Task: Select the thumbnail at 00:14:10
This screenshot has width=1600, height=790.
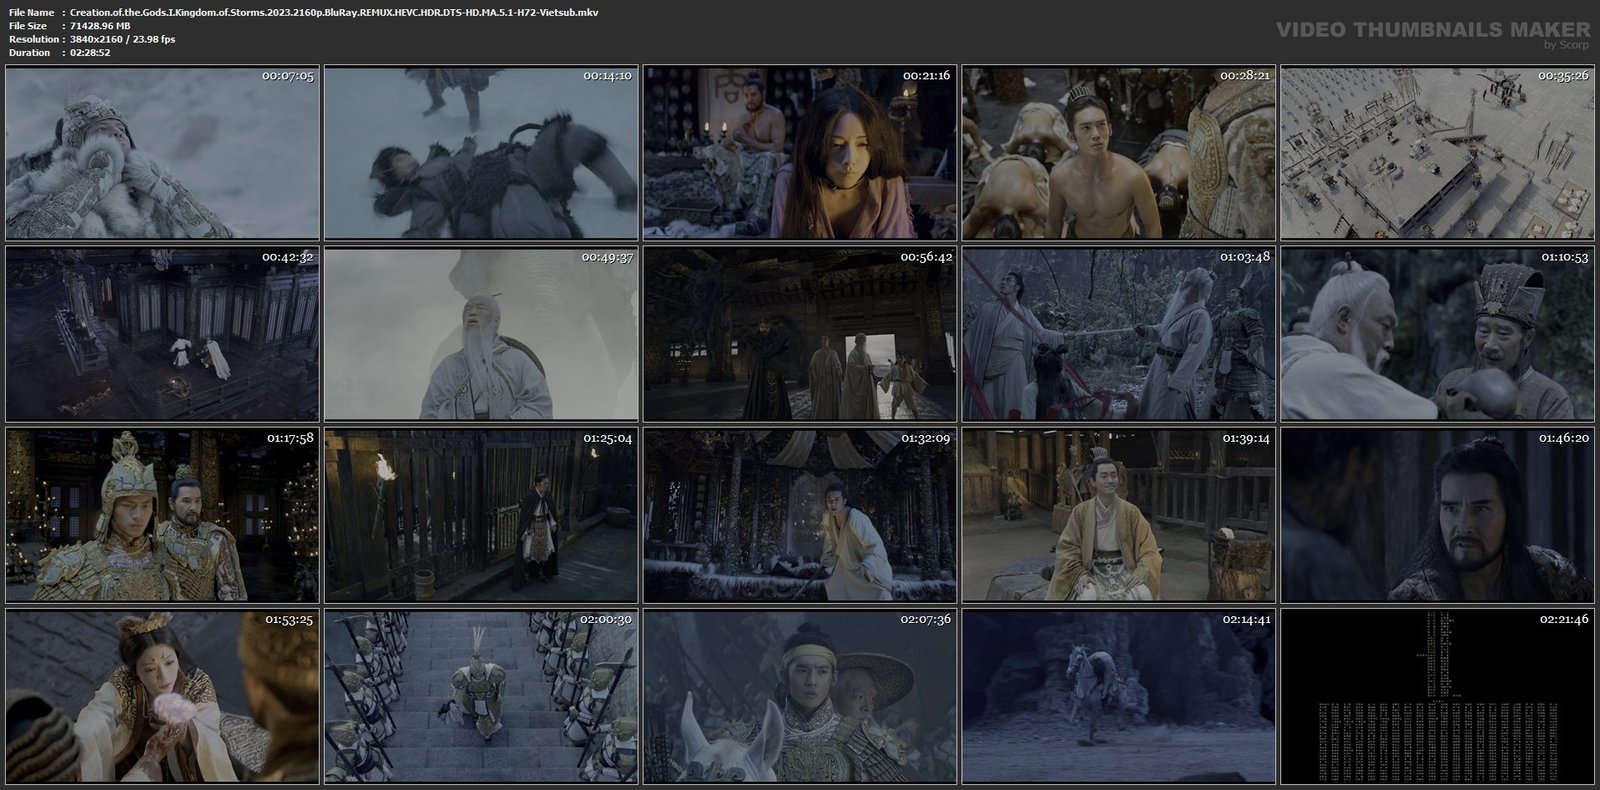Action: pyautogui.click(x=481, y=153)
